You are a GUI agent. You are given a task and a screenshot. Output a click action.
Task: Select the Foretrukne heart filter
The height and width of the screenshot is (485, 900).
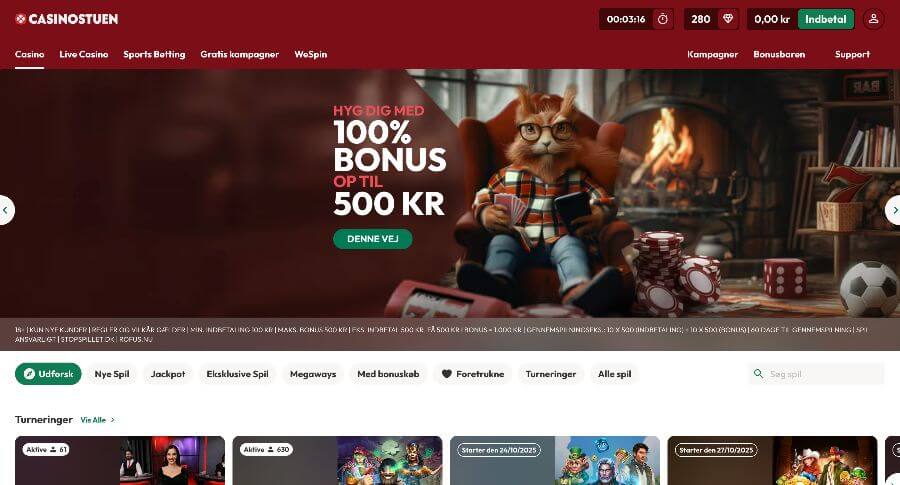(472, 374)
